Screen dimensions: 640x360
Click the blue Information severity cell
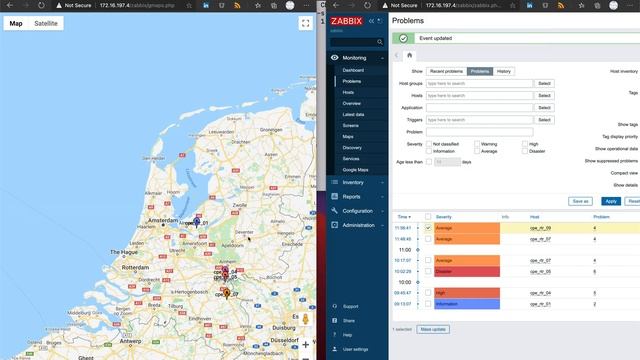[x=467, y=304]
